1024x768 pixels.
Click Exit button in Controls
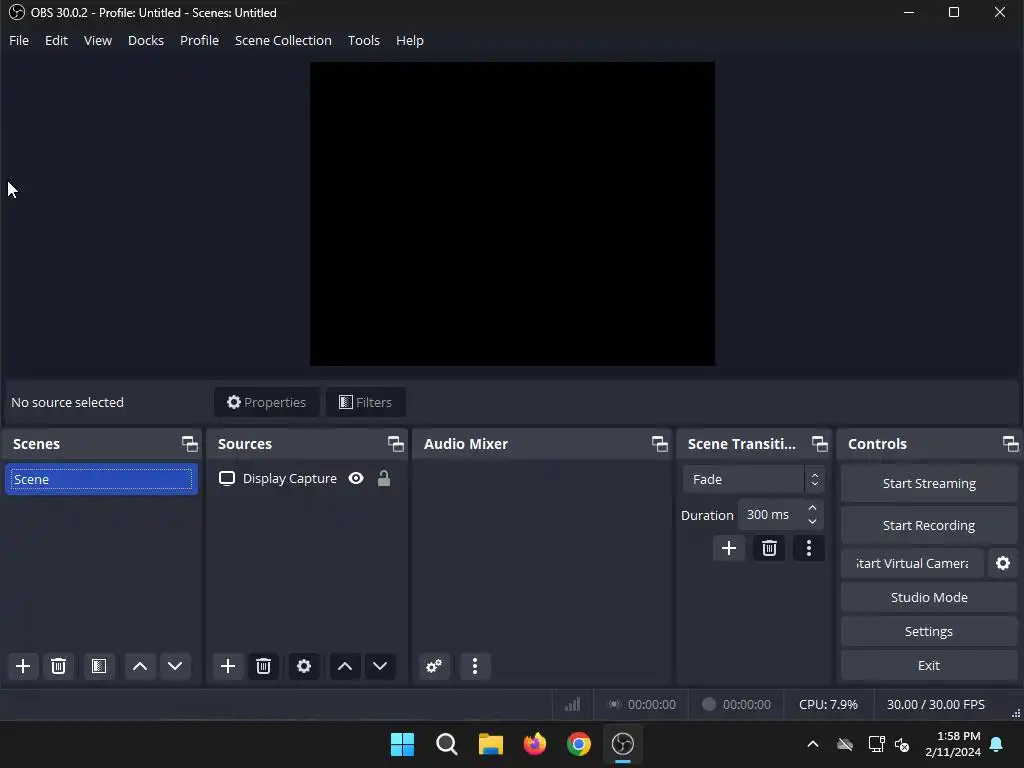pos(929,665)
